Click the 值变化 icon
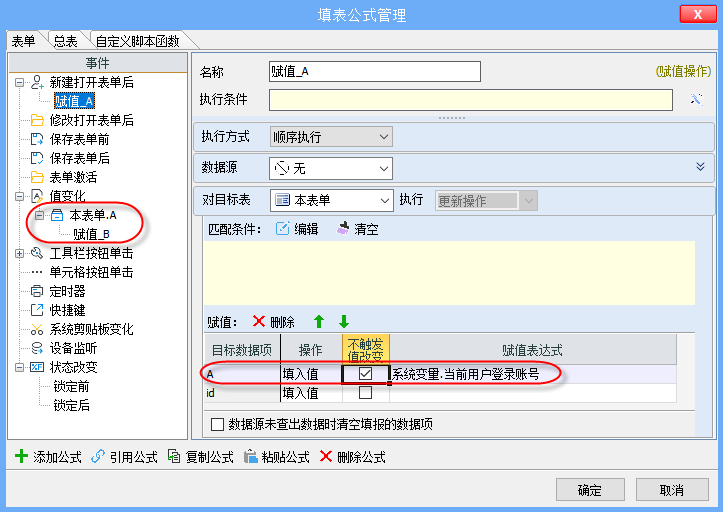Image resolution: width=723 pixels, height=512 pixels. [x=37, y=196]
